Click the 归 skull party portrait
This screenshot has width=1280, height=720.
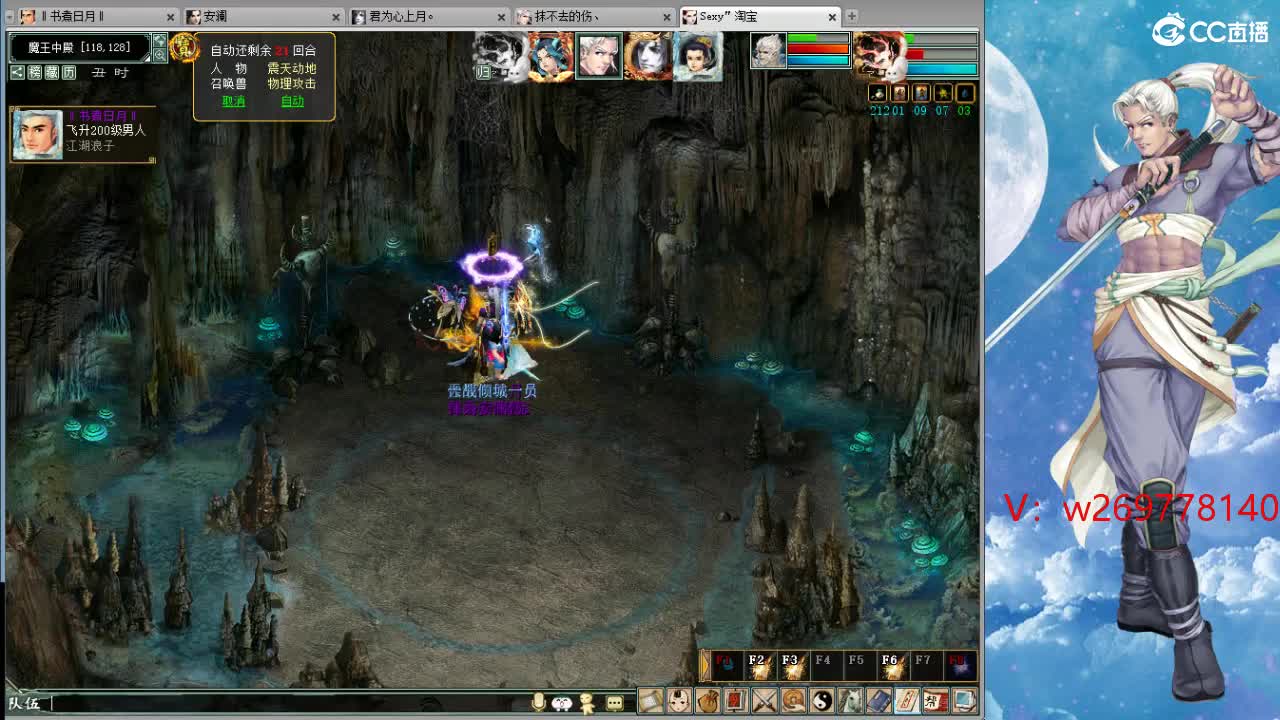point(501,56)
